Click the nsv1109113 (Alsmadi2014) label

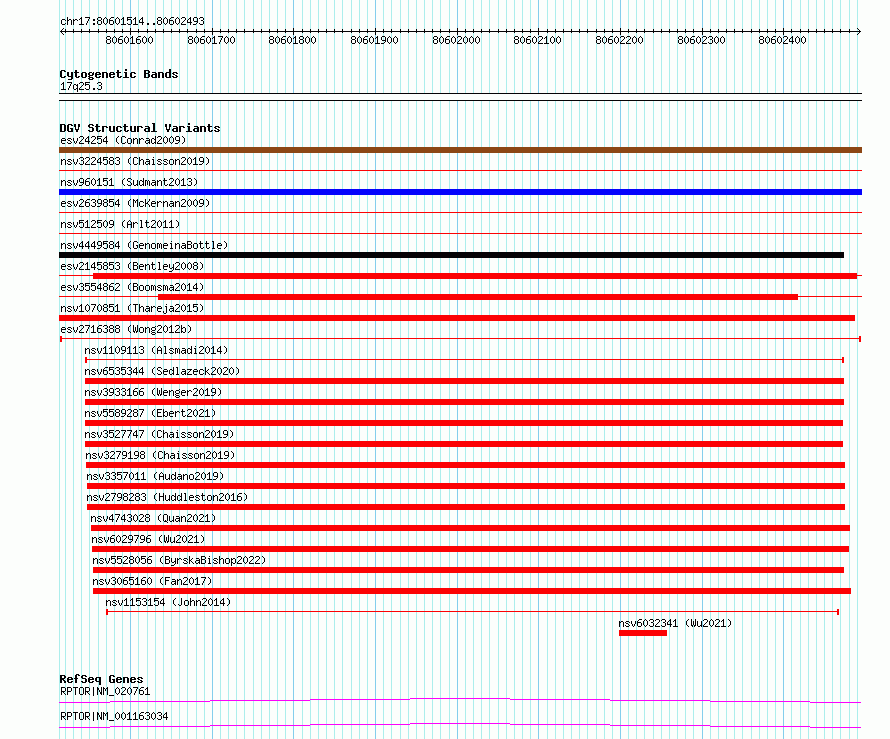point(156,350)
